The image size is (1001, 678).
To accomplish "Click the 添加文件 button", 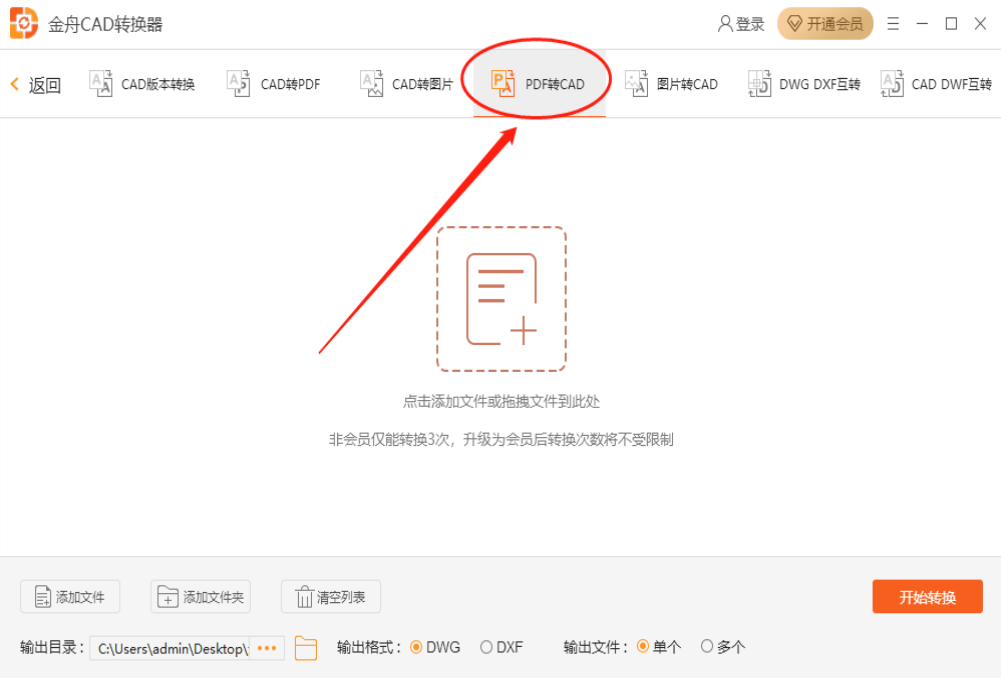I will [70, 597].
